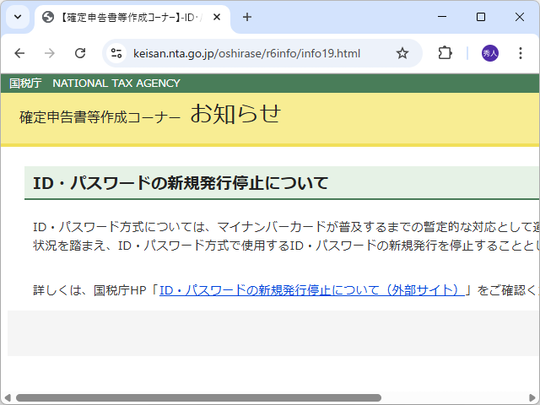Click the 確定申告書等作成コーナー page title
The image size is (540, 405).
[x=100, y=117]
